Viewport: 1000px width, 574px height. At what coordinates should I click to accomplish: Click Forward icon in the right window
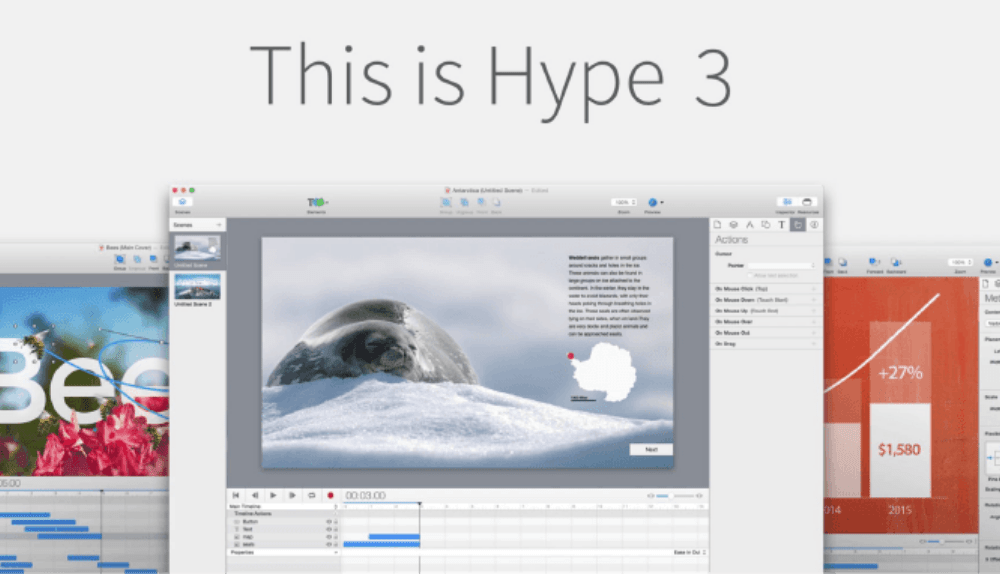pyautogui.click(x=874, y=262)
